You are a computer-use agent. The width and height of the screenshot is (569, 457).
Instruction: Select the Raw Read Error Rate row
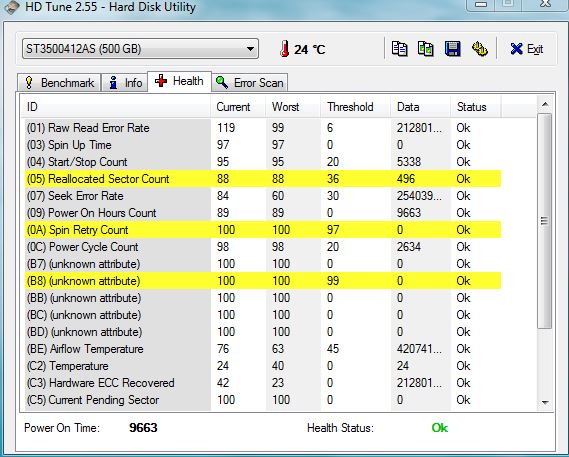[x=263, y=128]
